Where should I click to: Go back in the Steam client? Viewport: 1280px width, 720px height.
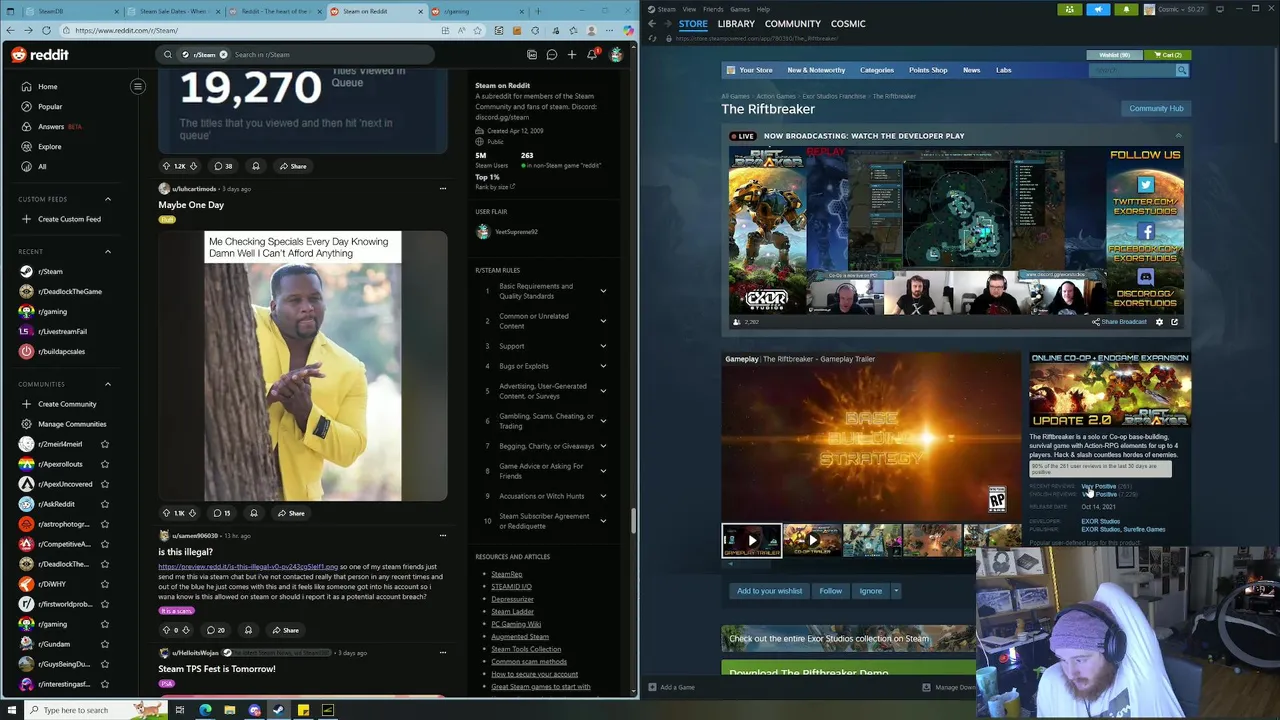pos(652,23)
